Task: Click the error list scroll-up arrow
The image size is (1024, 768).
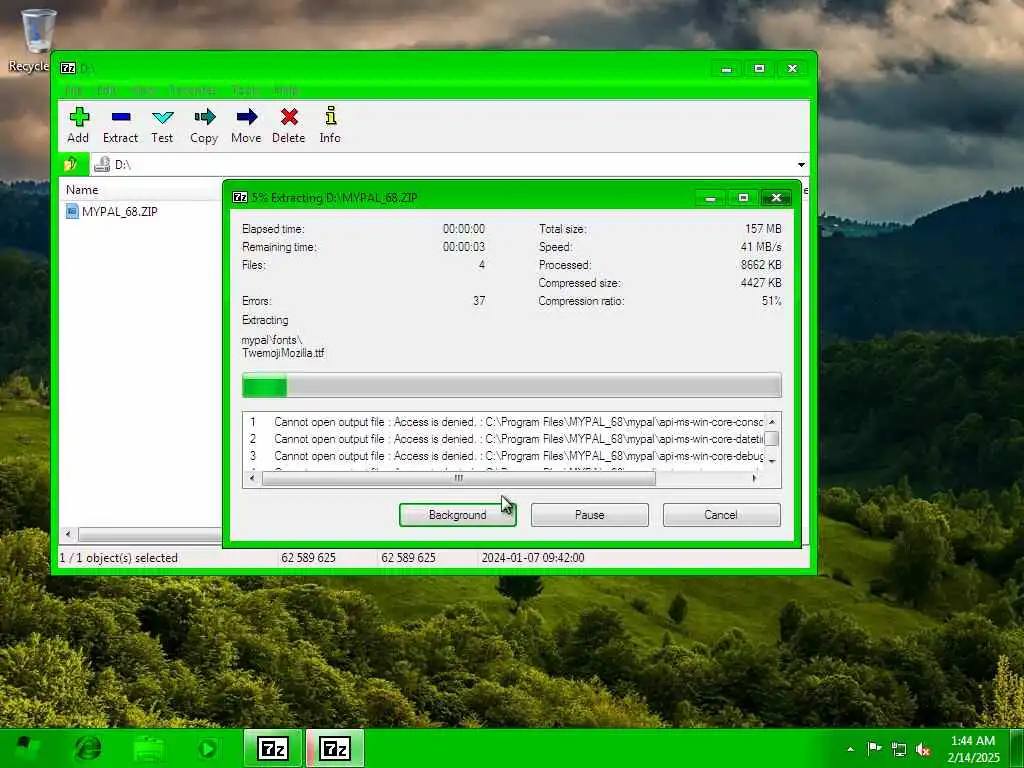Action: (x=772, y=421)
